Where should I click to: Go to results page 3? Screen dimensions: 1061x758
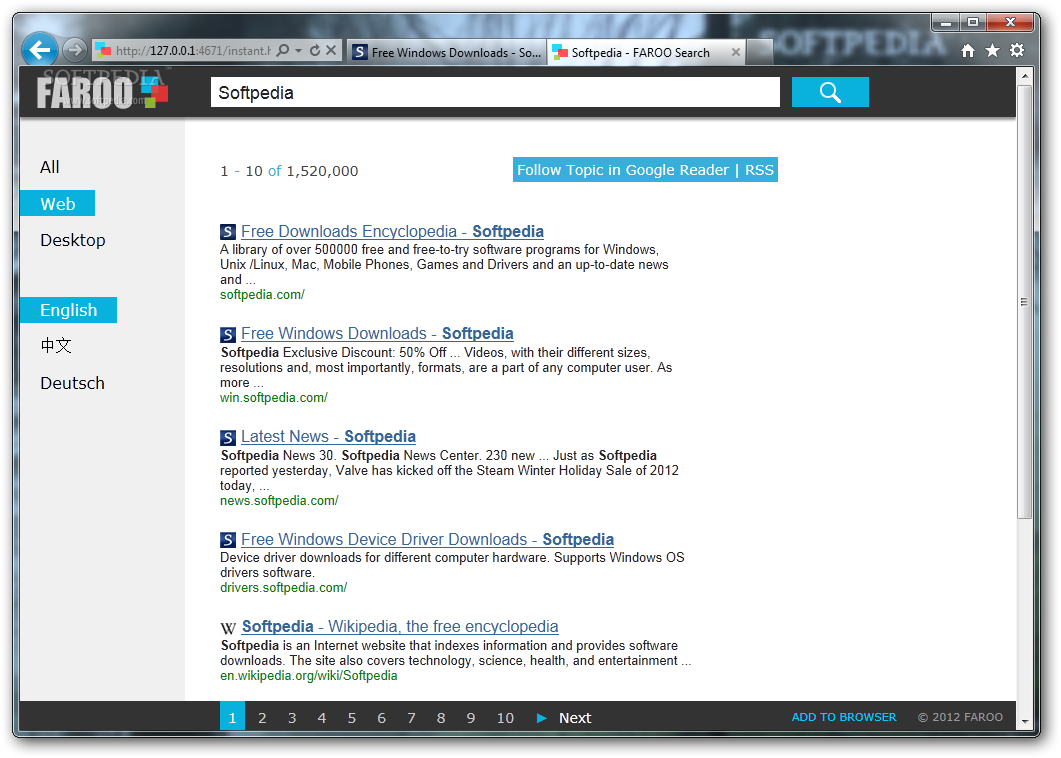tap(292, 718)
